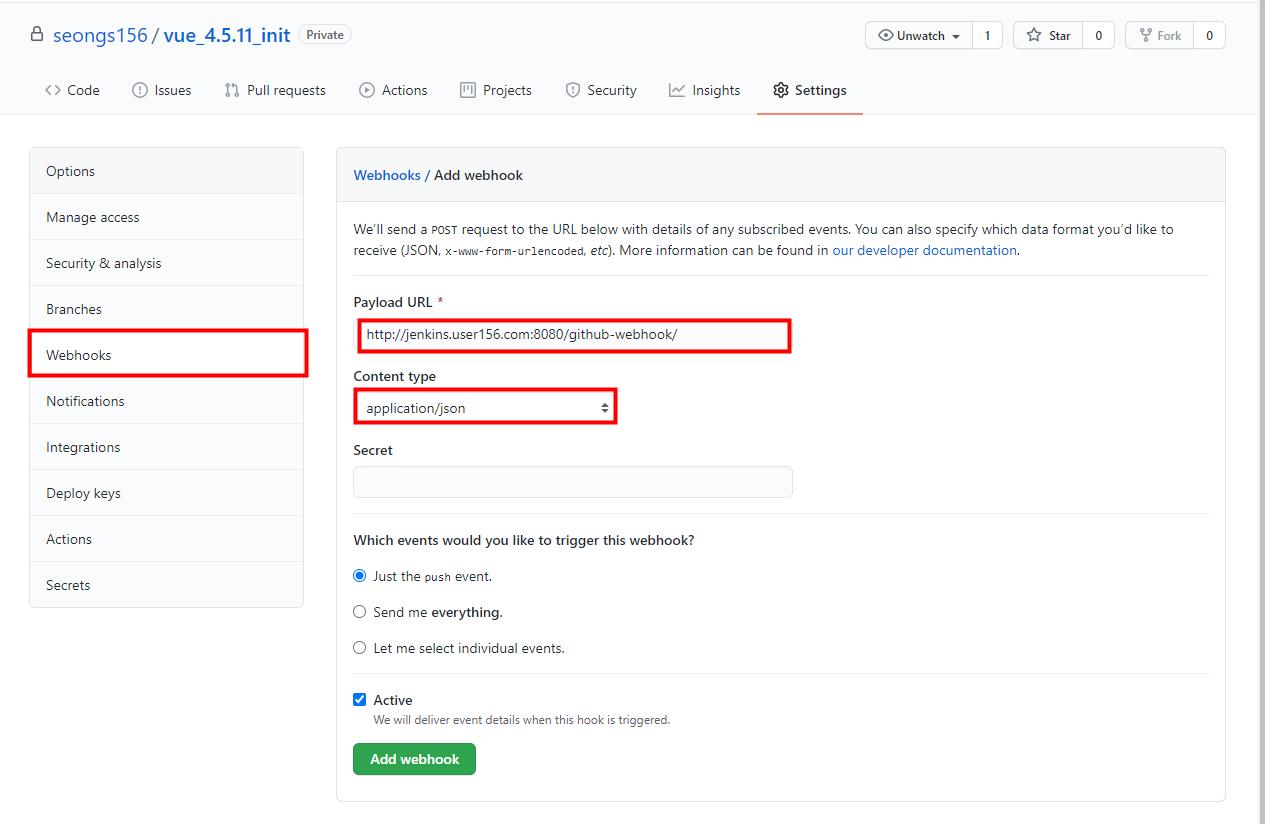Screen dimensions: 1265x824
Task: Click the fork count 0
Action: coord(1209,35)
